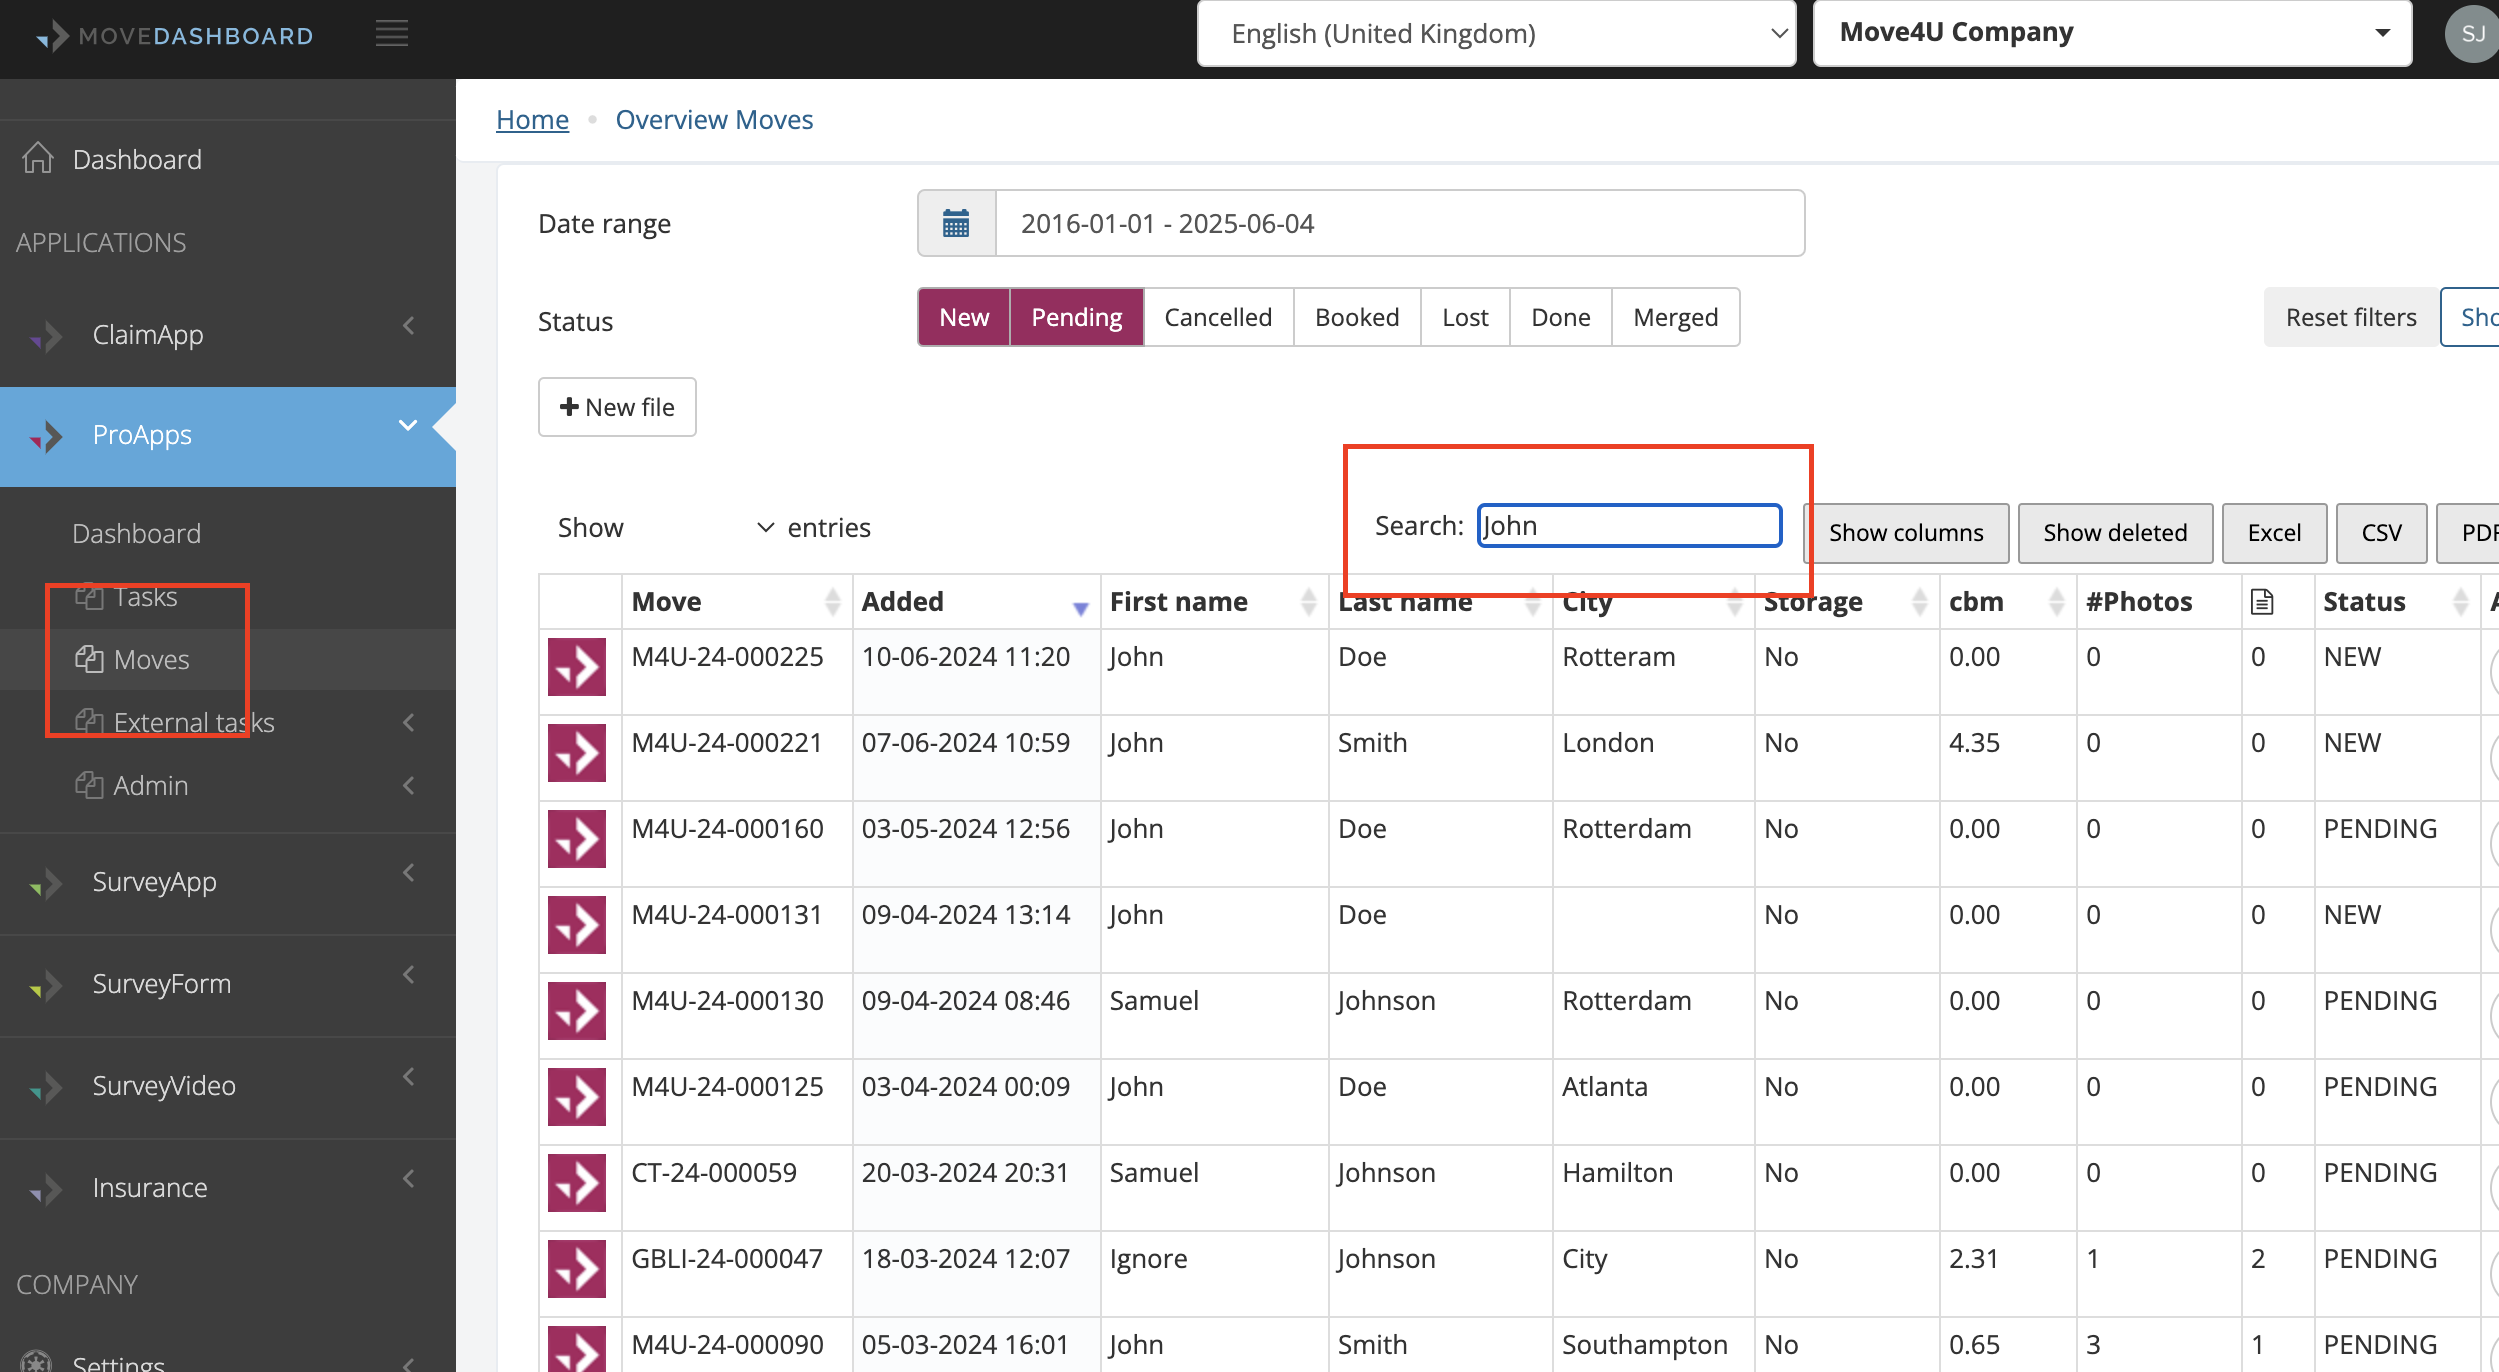This screenshot has width=2499, height=1372.
Task: Click the SurveyApp arrow logo icon
Action: pyautogui.click(x=47, y=883)
